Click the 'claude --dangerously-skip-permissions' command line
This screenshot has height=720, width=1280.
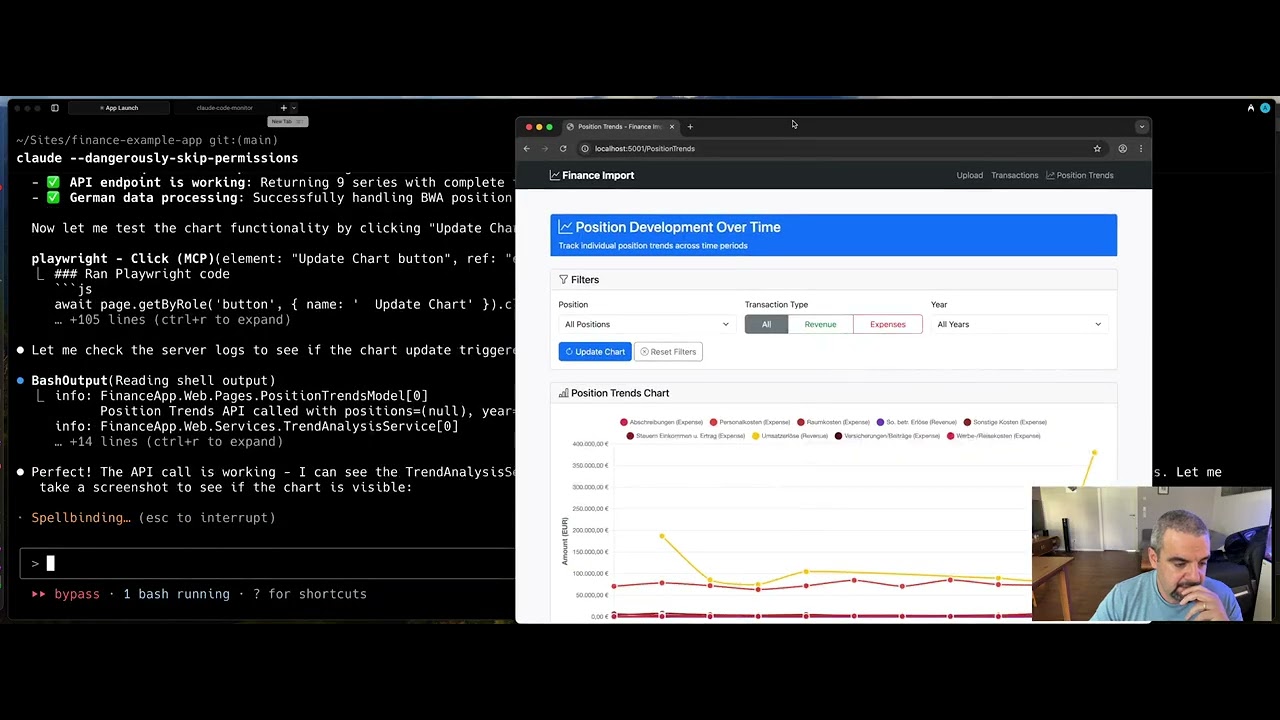pos(157,158)
